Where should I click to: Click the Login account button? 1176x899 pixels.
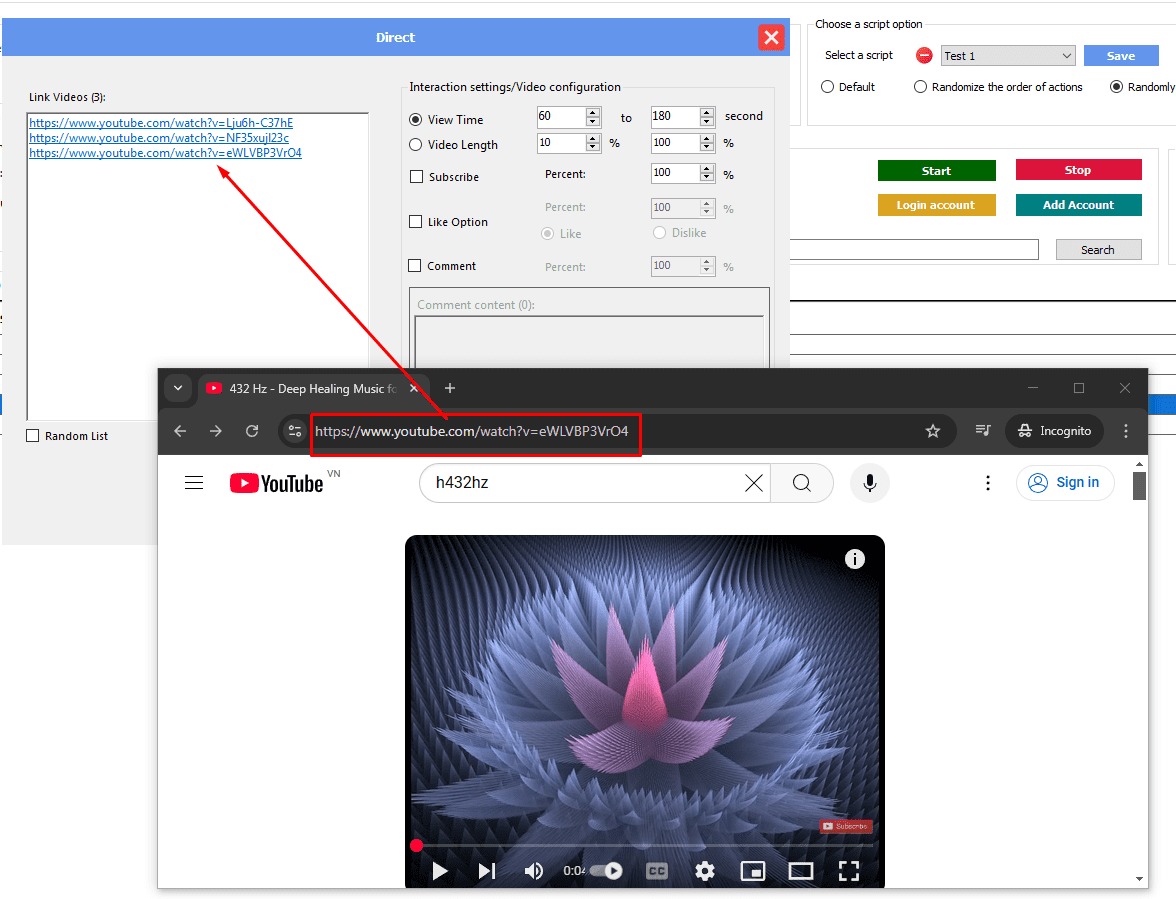click(937, 205)
